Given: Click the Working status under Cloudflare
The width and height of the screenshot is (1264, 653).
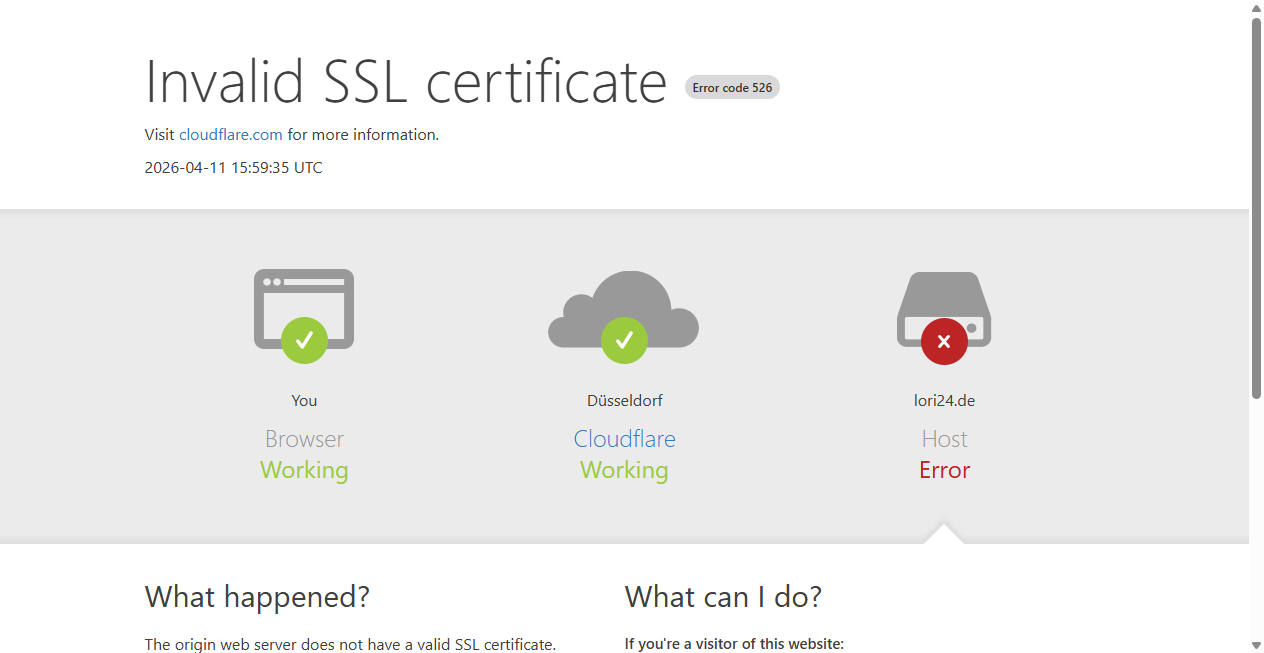Looking at the screenshot, I should [624, 470].
